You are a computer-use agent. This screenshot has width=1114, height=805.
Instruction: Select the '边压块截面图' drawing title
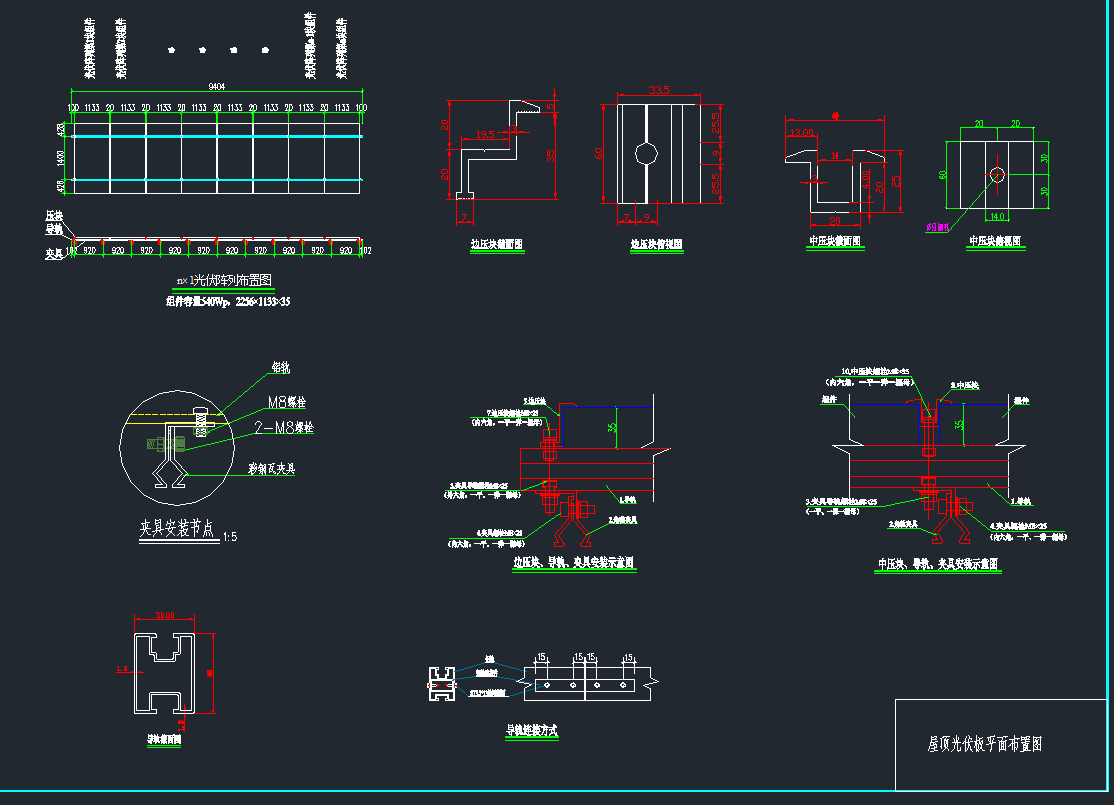[x=497, y=243]
